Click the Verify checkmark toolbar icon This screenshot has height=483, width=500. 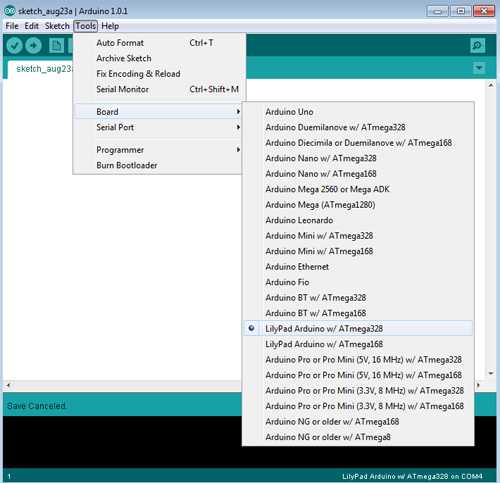[14, 45]
